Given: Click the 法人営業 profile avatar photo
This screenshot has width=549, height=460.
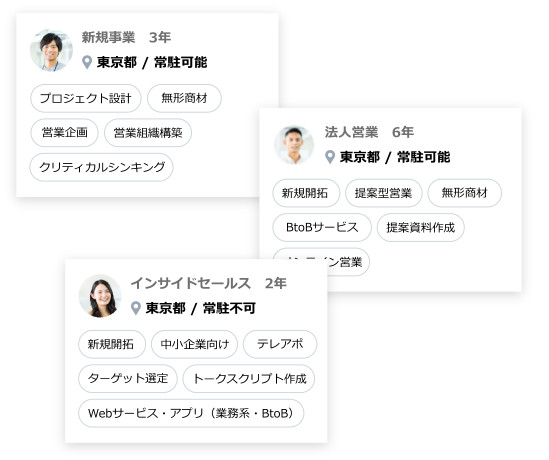Looking at the screenshot, I should 294,145.
